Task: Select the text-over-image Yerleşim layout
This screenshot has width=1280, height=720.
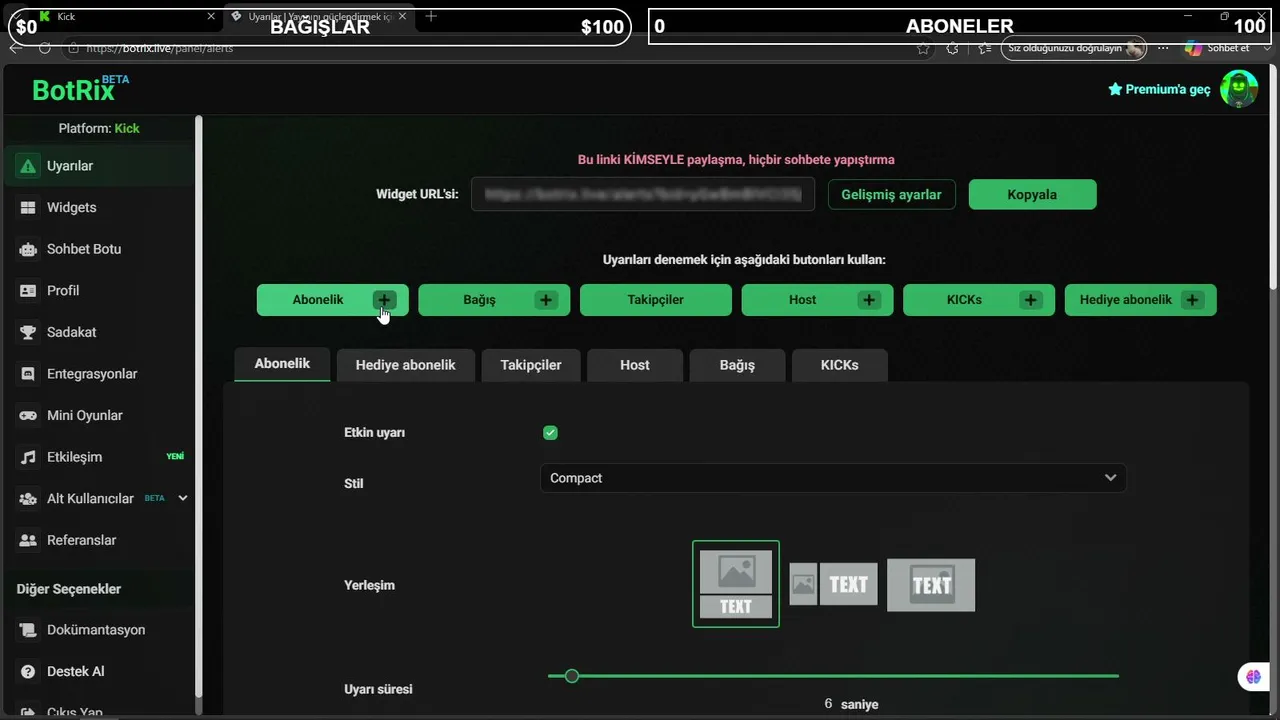Action: pos(931,585)
